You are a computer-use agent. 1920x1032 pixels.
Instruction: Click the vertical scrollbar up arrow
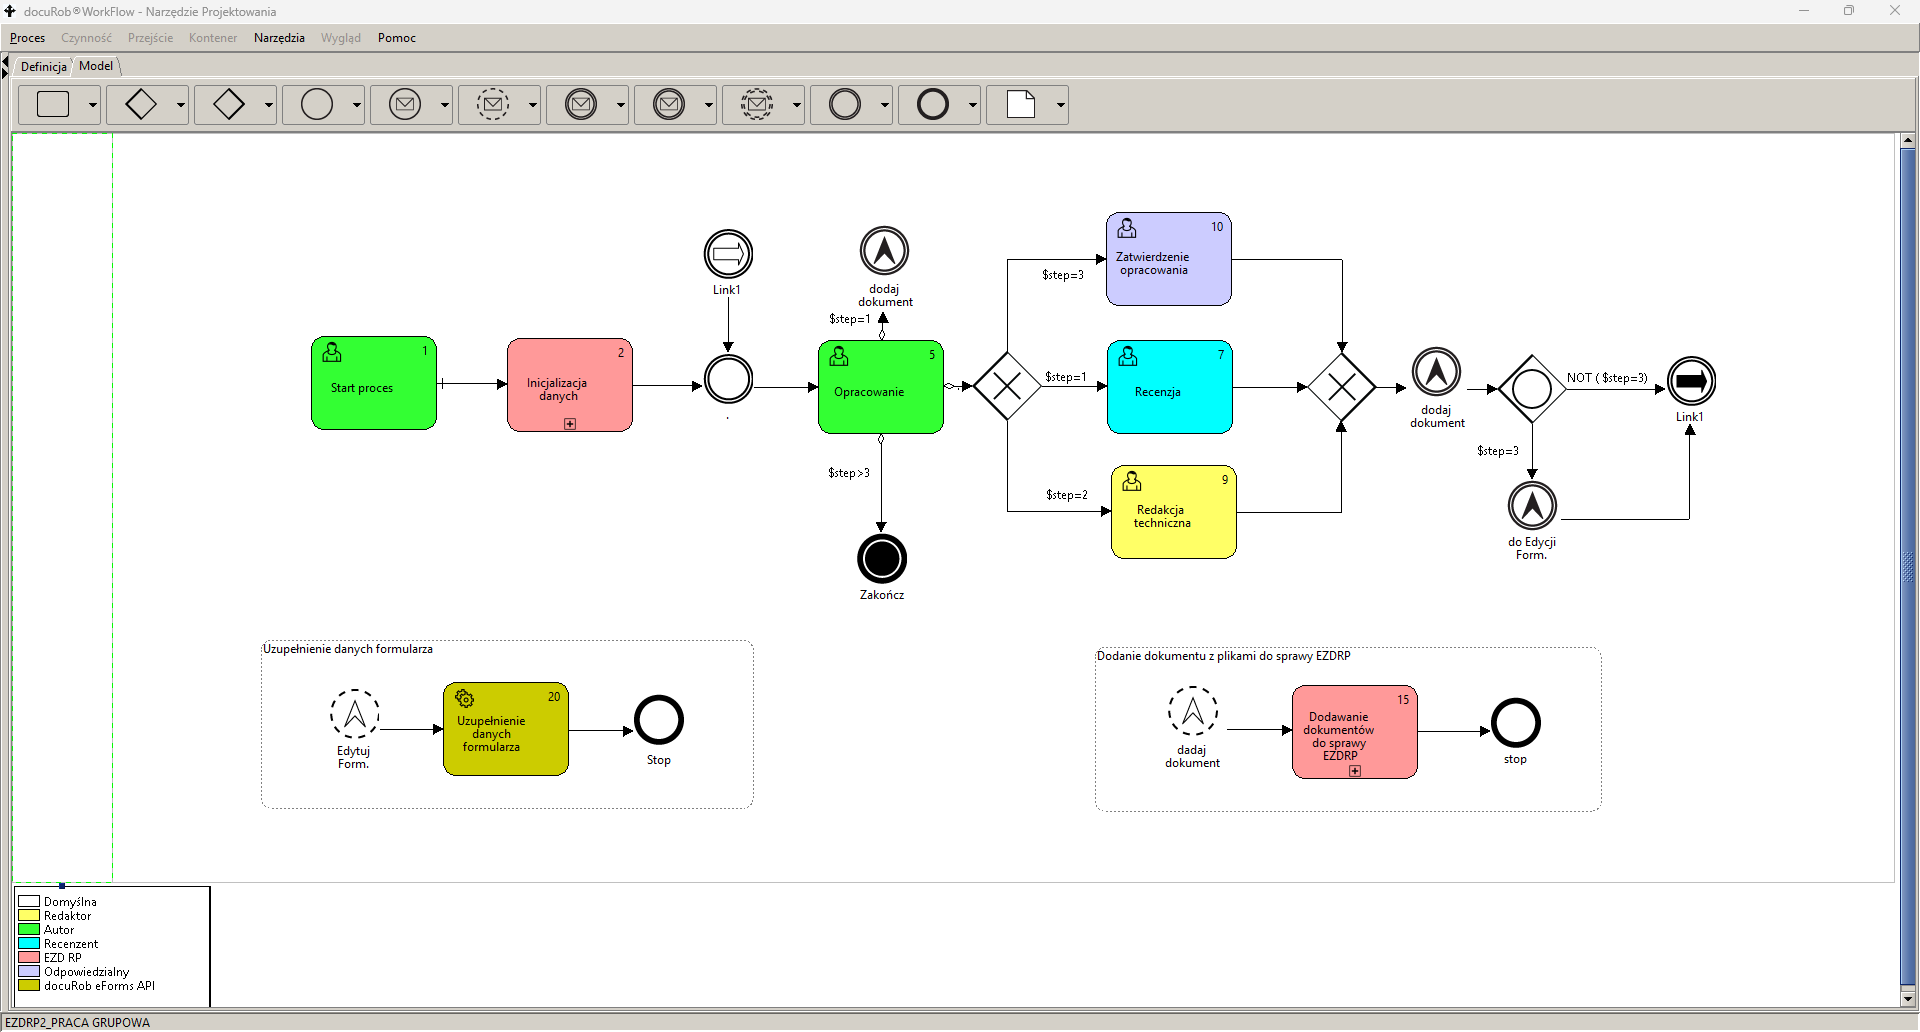tap(1908, 141)
